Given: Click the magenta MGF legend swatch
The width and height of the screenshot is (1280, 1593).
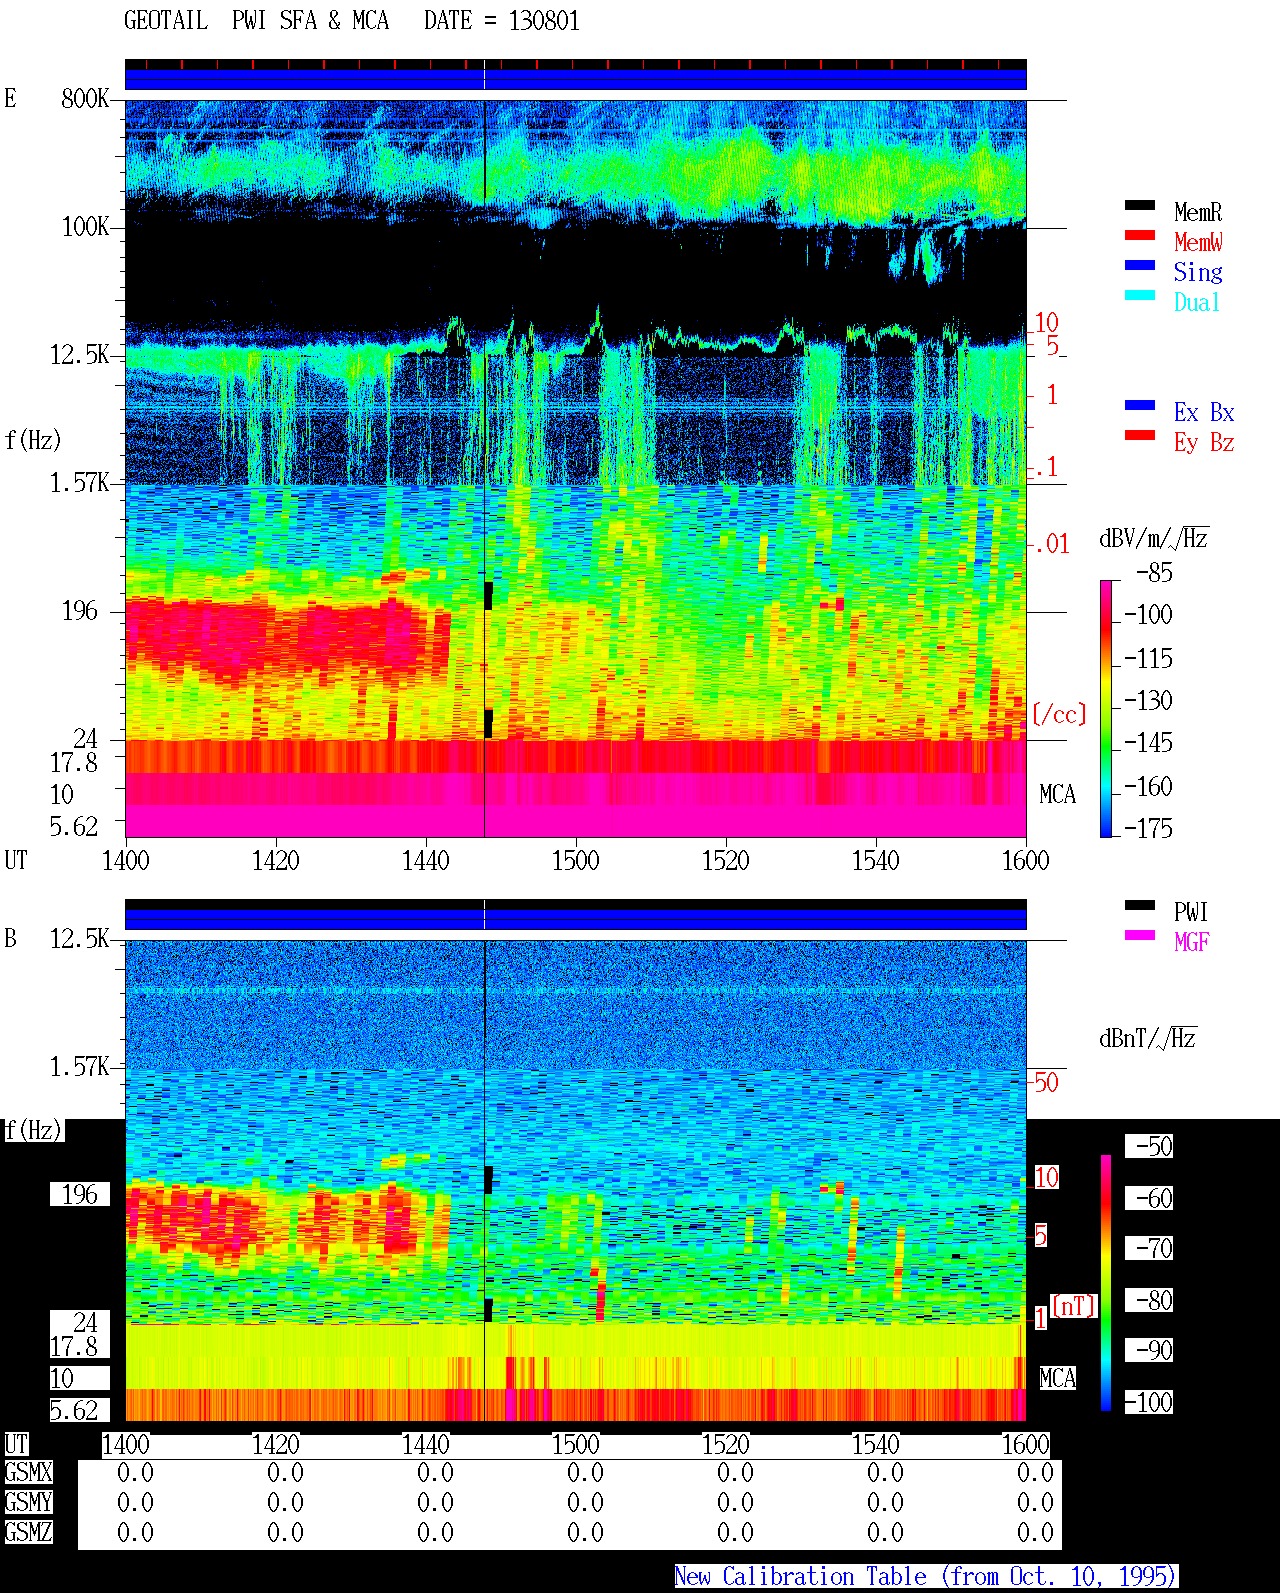Looking at the screenshot, I should (1140, 935).
